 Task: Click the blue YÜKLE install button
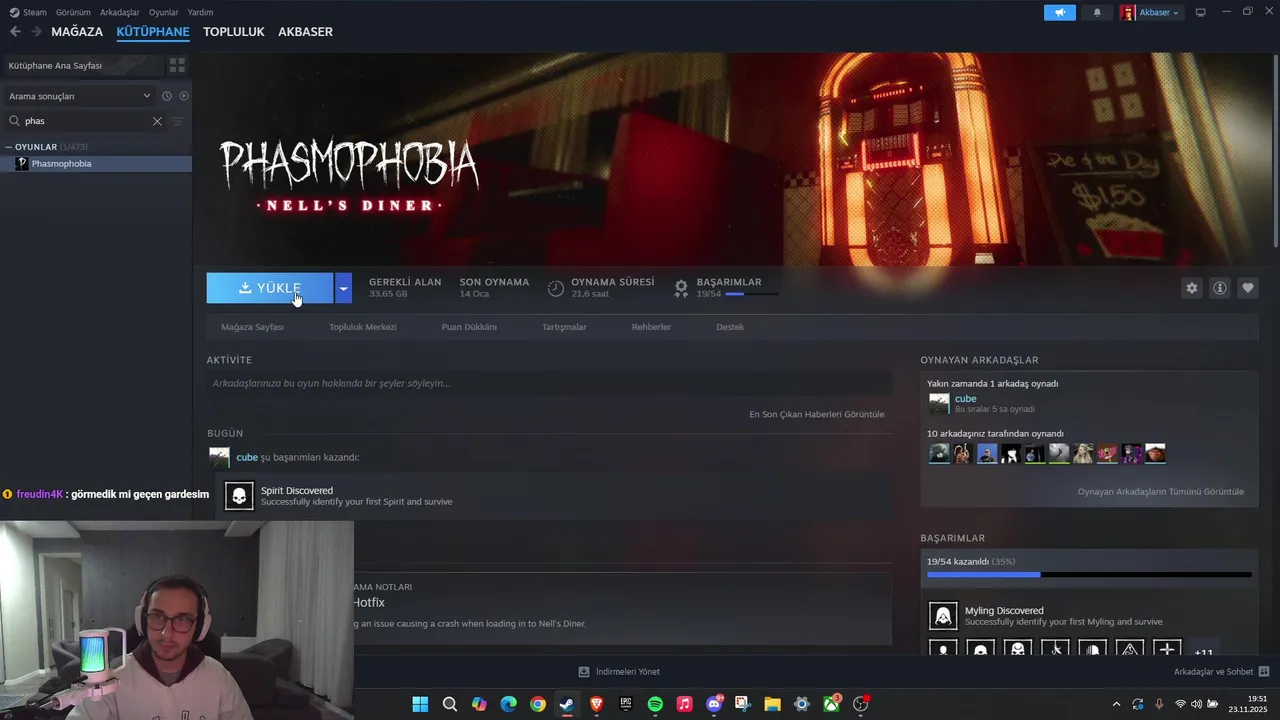click(270, 288)
